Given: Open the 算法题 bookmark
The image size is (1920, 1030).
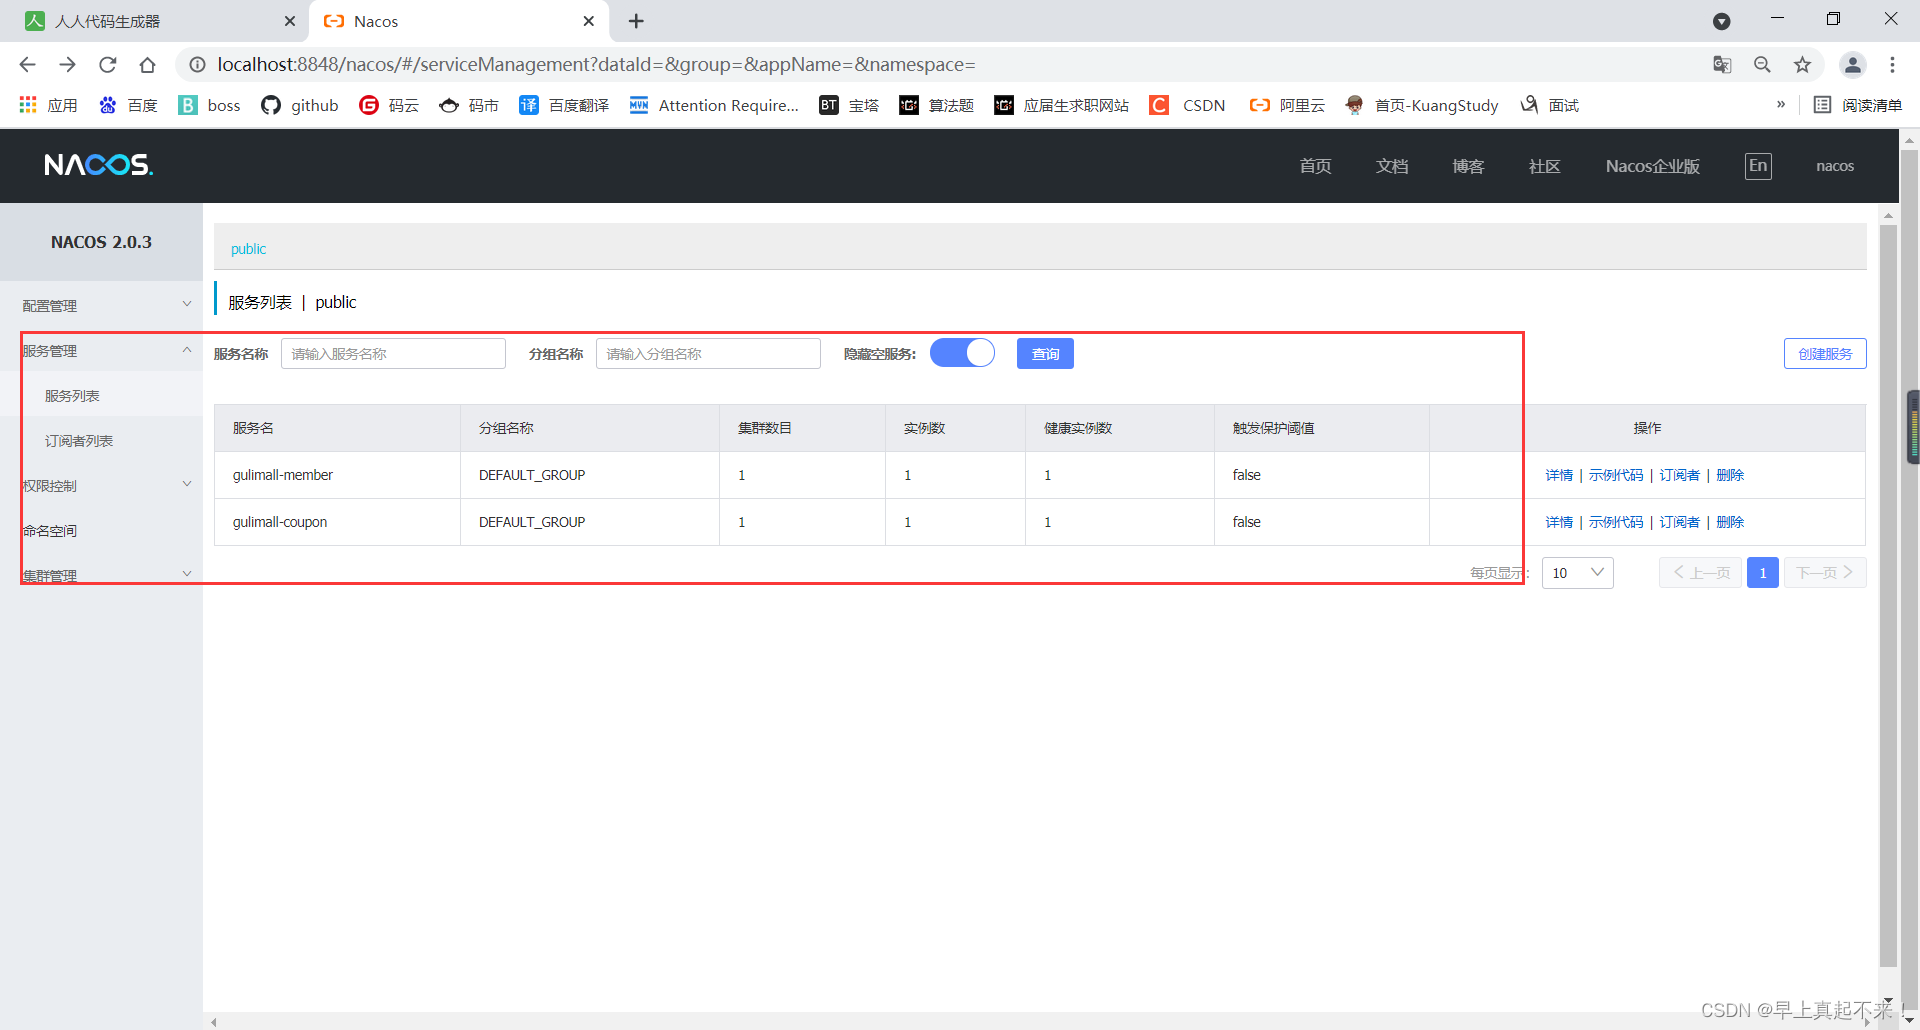Looking at the screenshot, I should click(x=937, y=105).
